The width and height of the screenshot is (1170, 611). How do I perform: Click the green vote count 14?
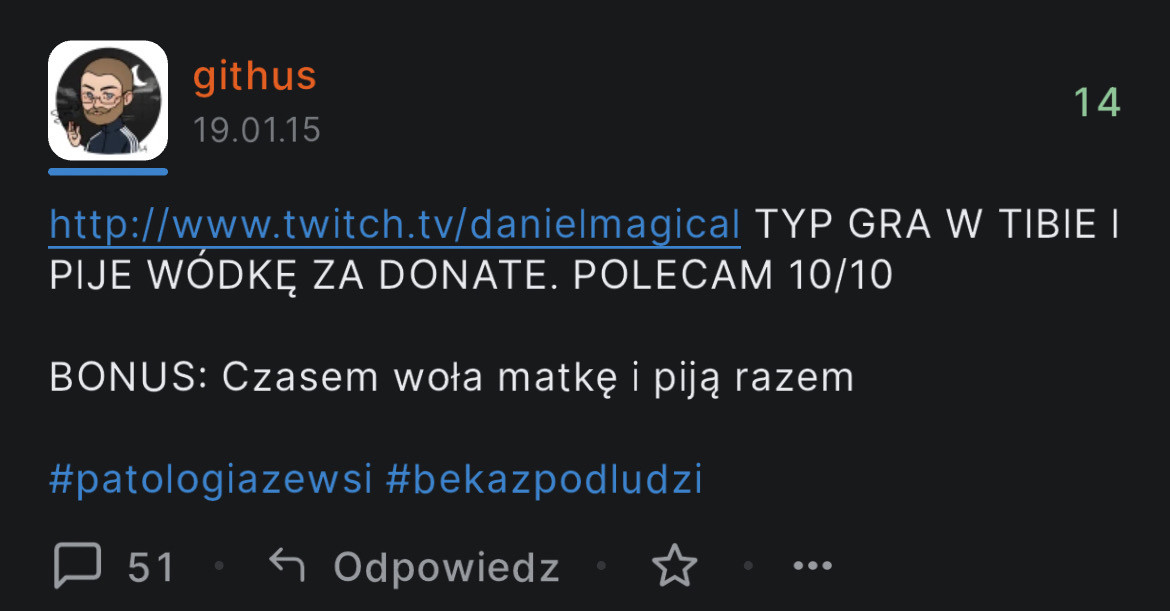pos(1097,102)
